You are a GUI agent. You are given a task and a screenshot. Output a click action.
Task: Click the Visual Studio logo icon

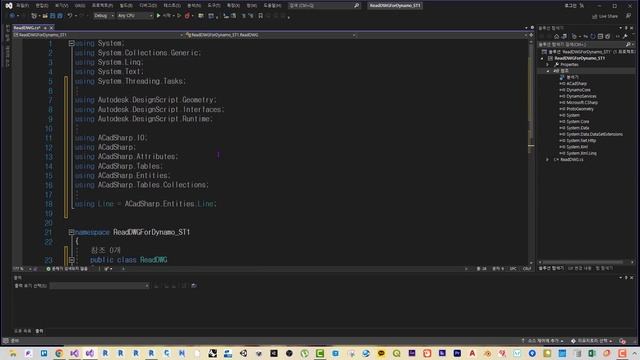pos(9,6)
